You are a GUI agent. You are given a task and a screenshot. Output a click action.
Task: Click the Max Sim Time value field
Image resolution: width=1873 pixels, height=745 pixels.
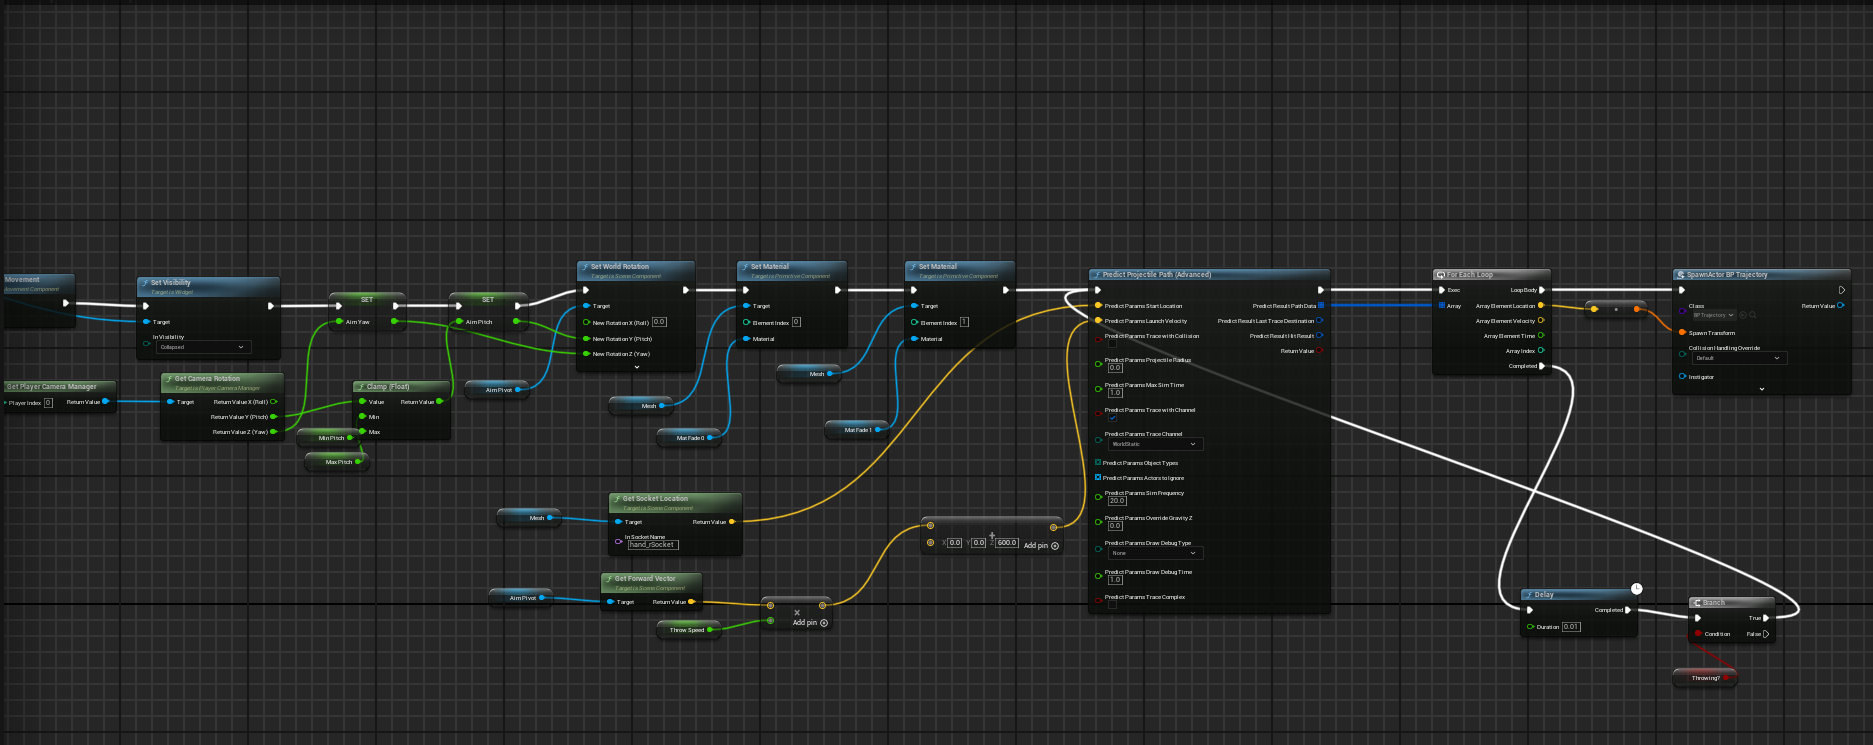[1115, 393]
